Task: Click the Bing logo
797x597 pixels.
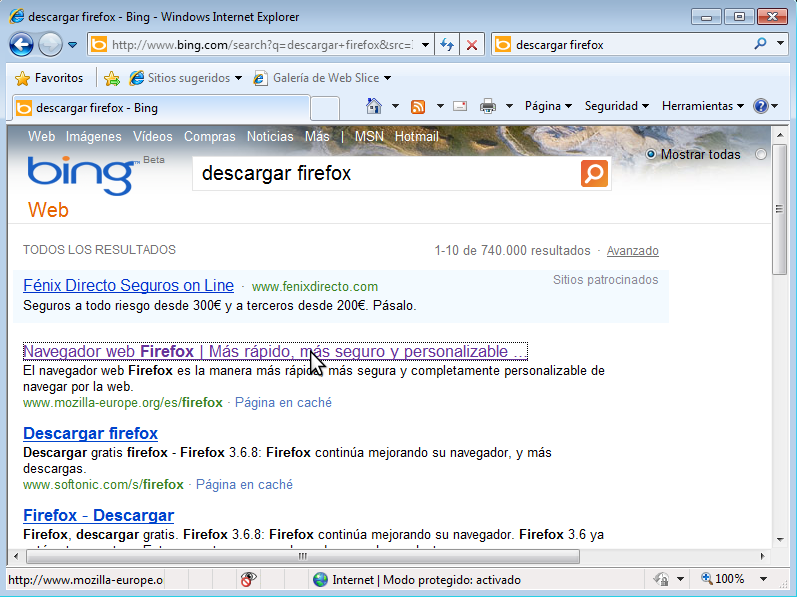Action: click(83, 175)
